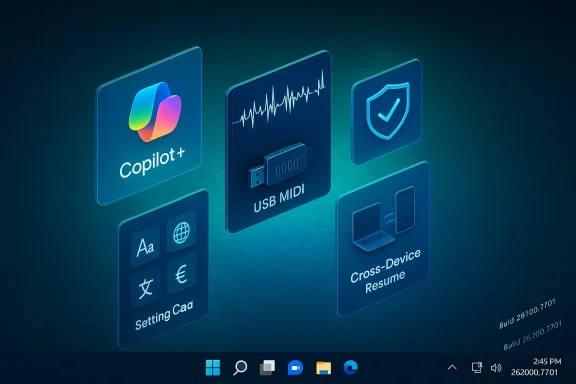The image size is (576, 384).
Task: Click the Aa font icon
Action: pyautogui.click(x=145, y=246)
